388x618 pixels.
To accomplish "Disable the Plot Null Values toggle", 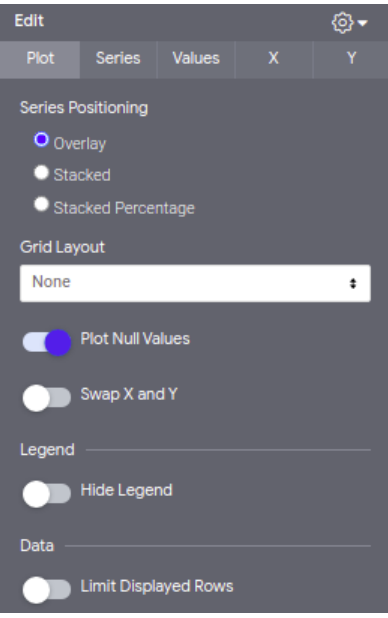I will pyautogui.click(x=47, y=342).
